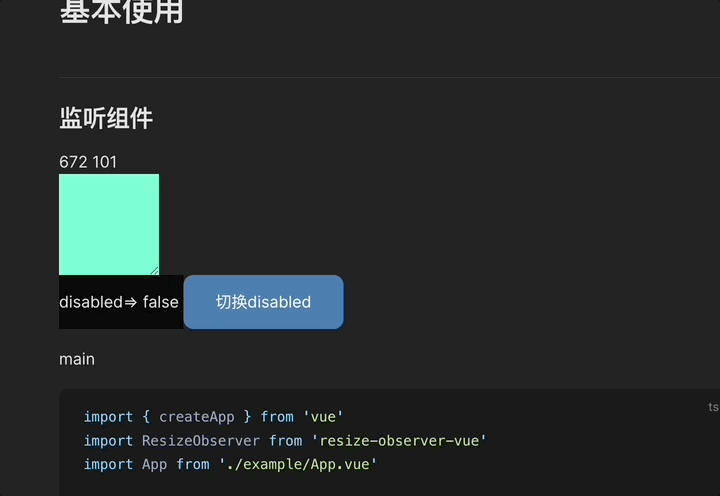The height and width of the screenshot is (496, 720).
Task: Click the 'vue' string in first import
Action: [x=323, y=417]
